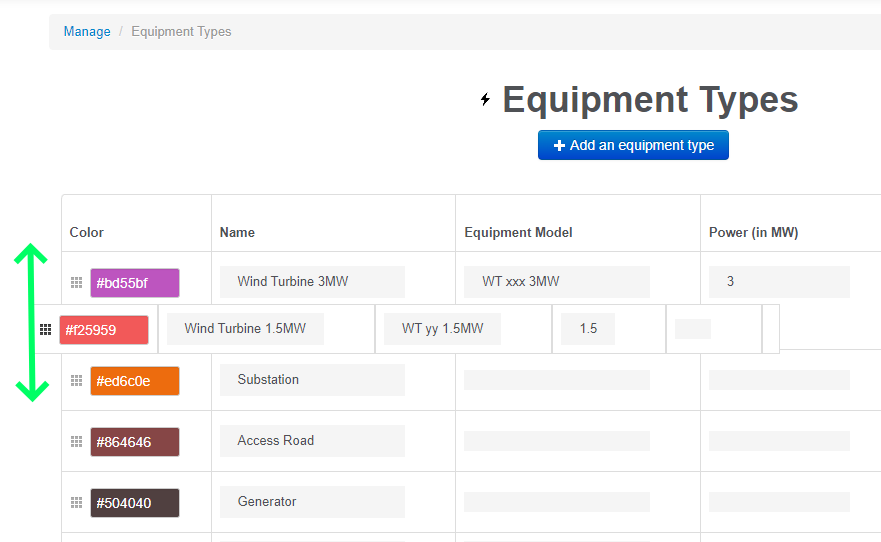Screen dimensions: 881x542
Task: Click grip icon next to #ed6c0e swatch
Action: coord(76,380)
